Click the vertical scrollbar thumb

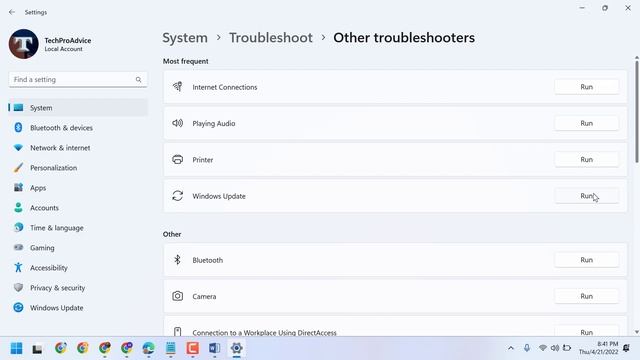[x=637, y=111]
